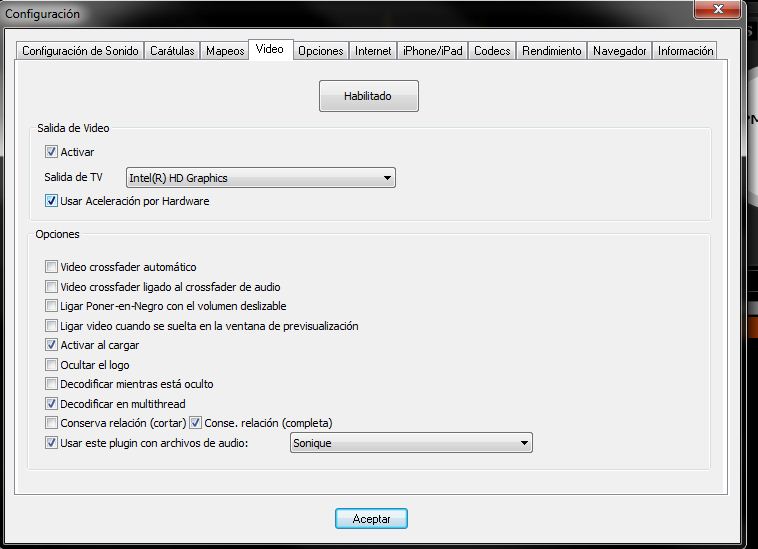Viewport: 758px width, 549px height.
Task: Toggle the Activar checkbox under Salida de Video
Action: [x=51, y=152]
